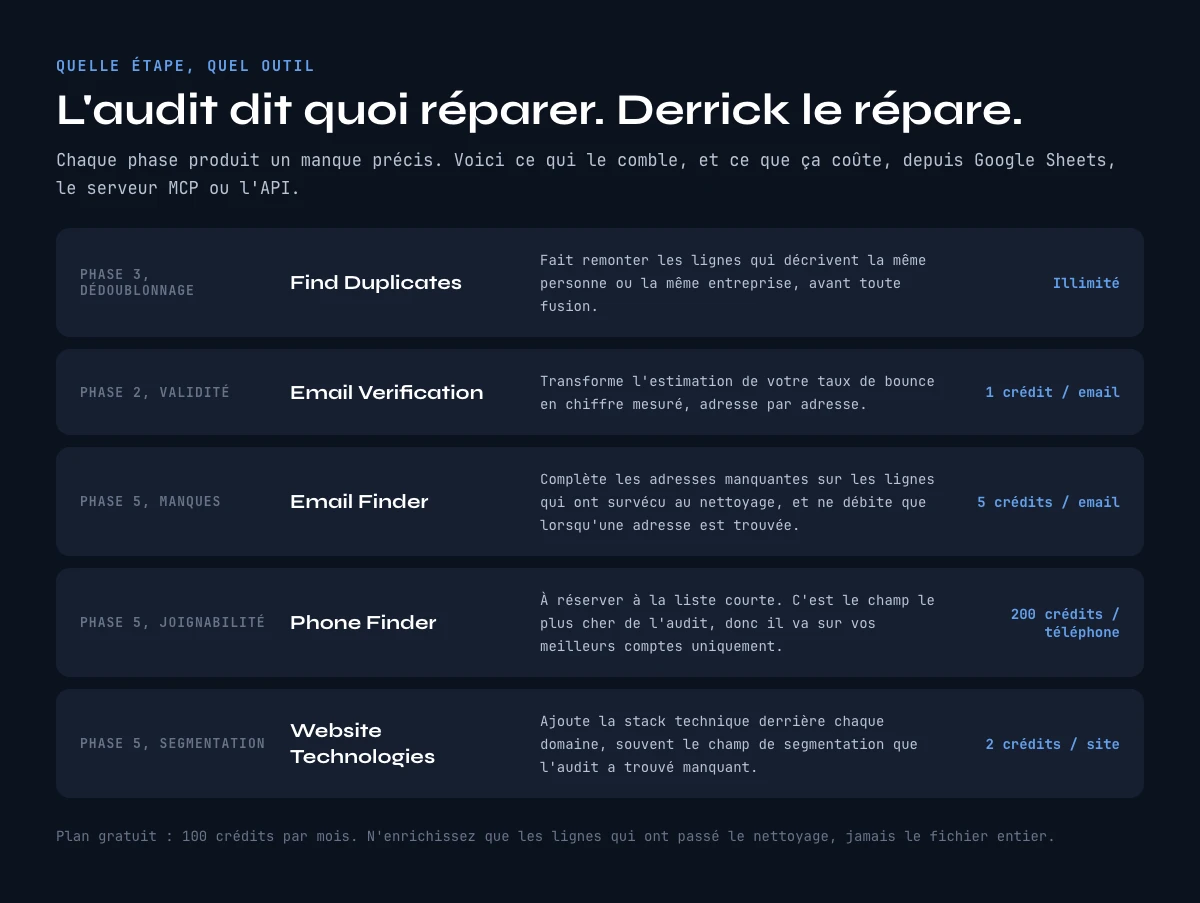Click the description 'Ajoute la stack technique'

[729, 744]
